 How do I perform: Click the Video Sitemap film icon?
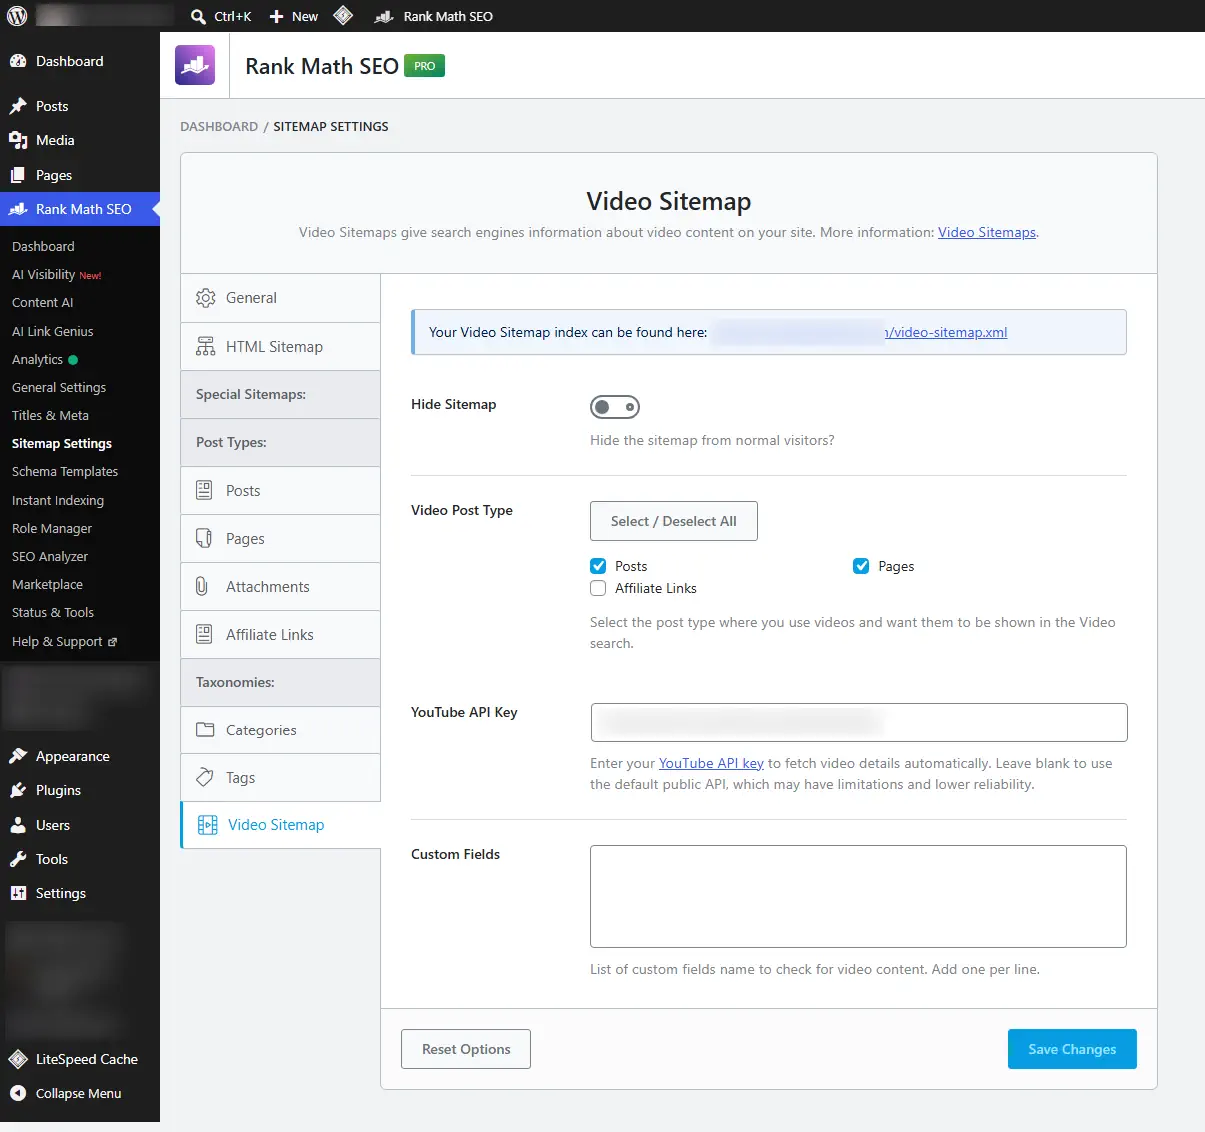click(x=208, y=825)
